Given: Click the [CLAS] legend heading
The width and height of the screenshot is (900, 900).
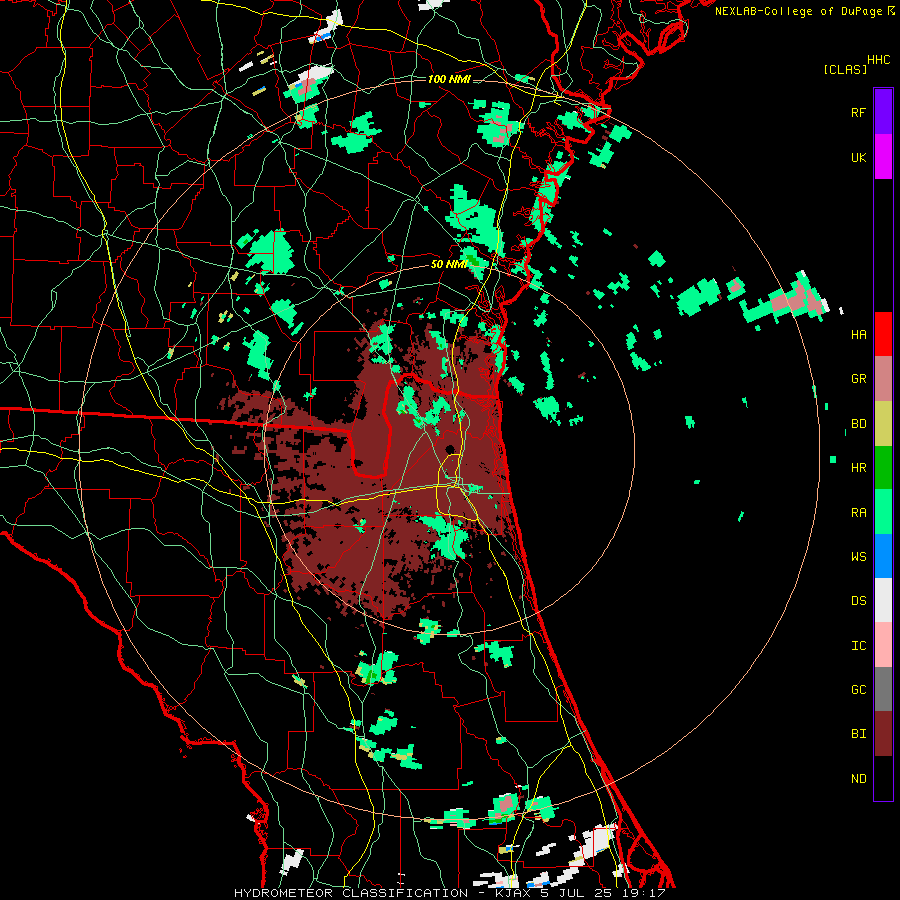Looking at the screenshot, I should (845, 69).
